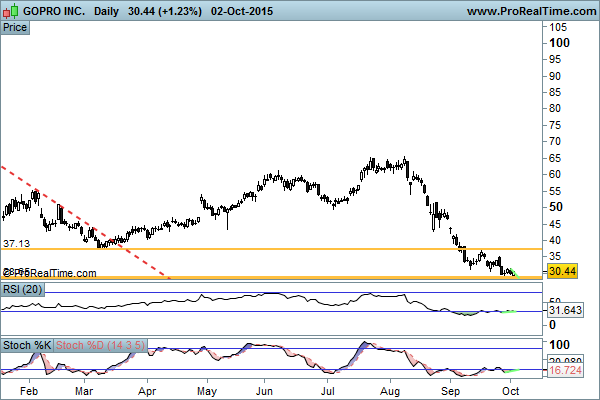
Task: Select the Stoch %D (14 3 5) label
Action: tap(100, 345)
